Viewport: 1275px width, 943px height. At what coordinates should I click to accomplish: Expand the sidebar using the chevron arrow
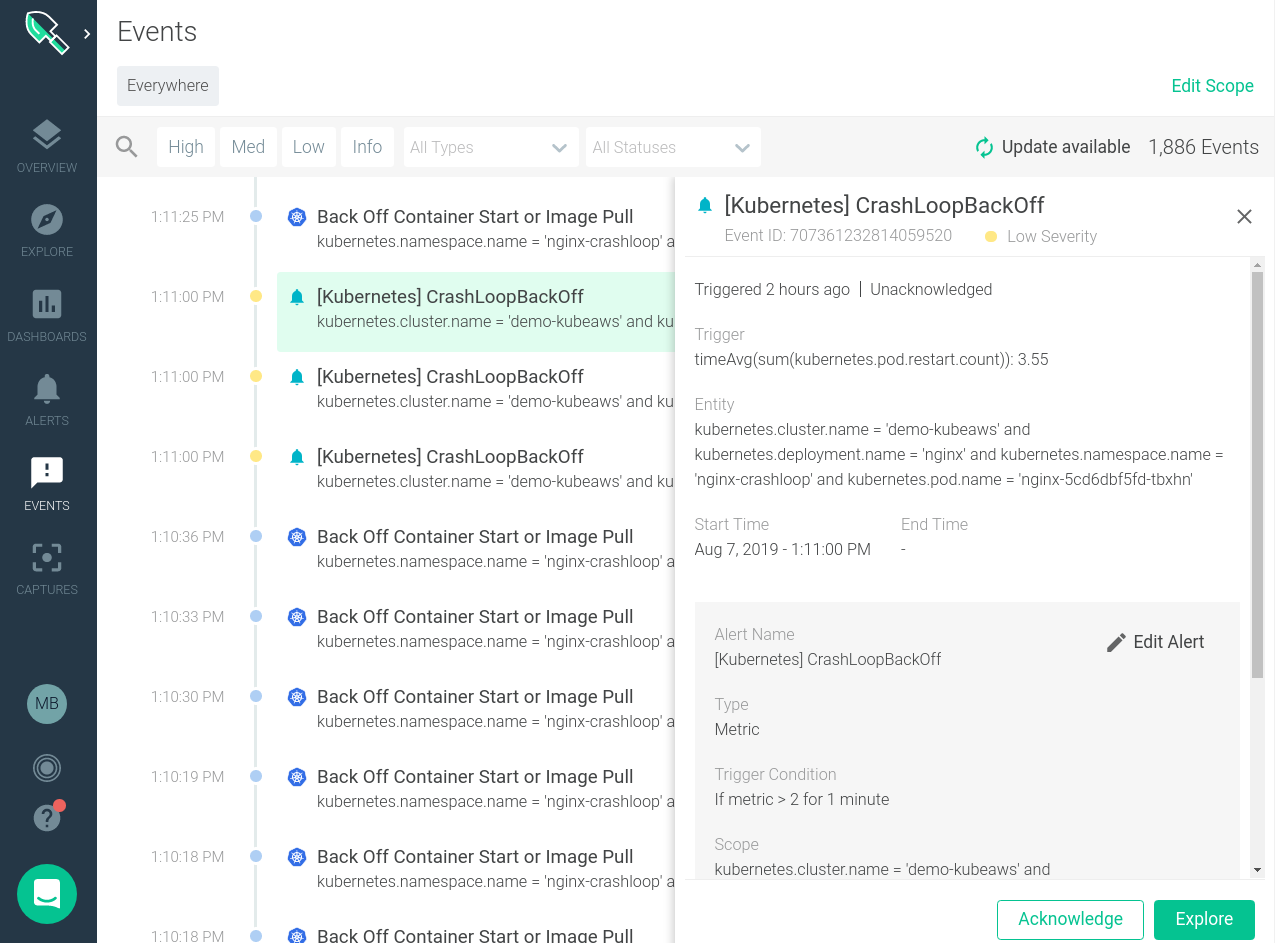[88, 31]
